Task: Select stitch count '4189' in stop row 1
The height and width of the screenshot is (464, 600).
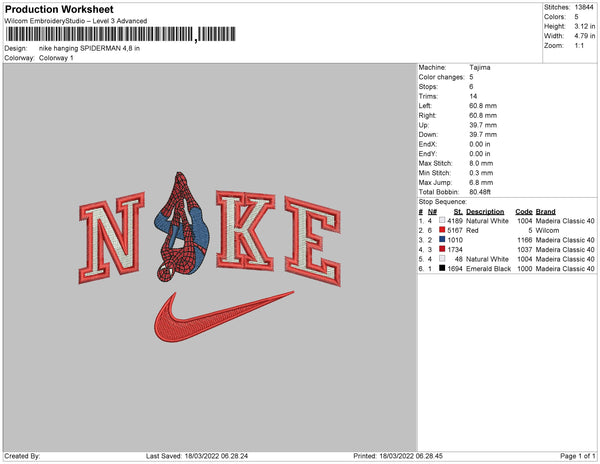Action: point(455,221)
